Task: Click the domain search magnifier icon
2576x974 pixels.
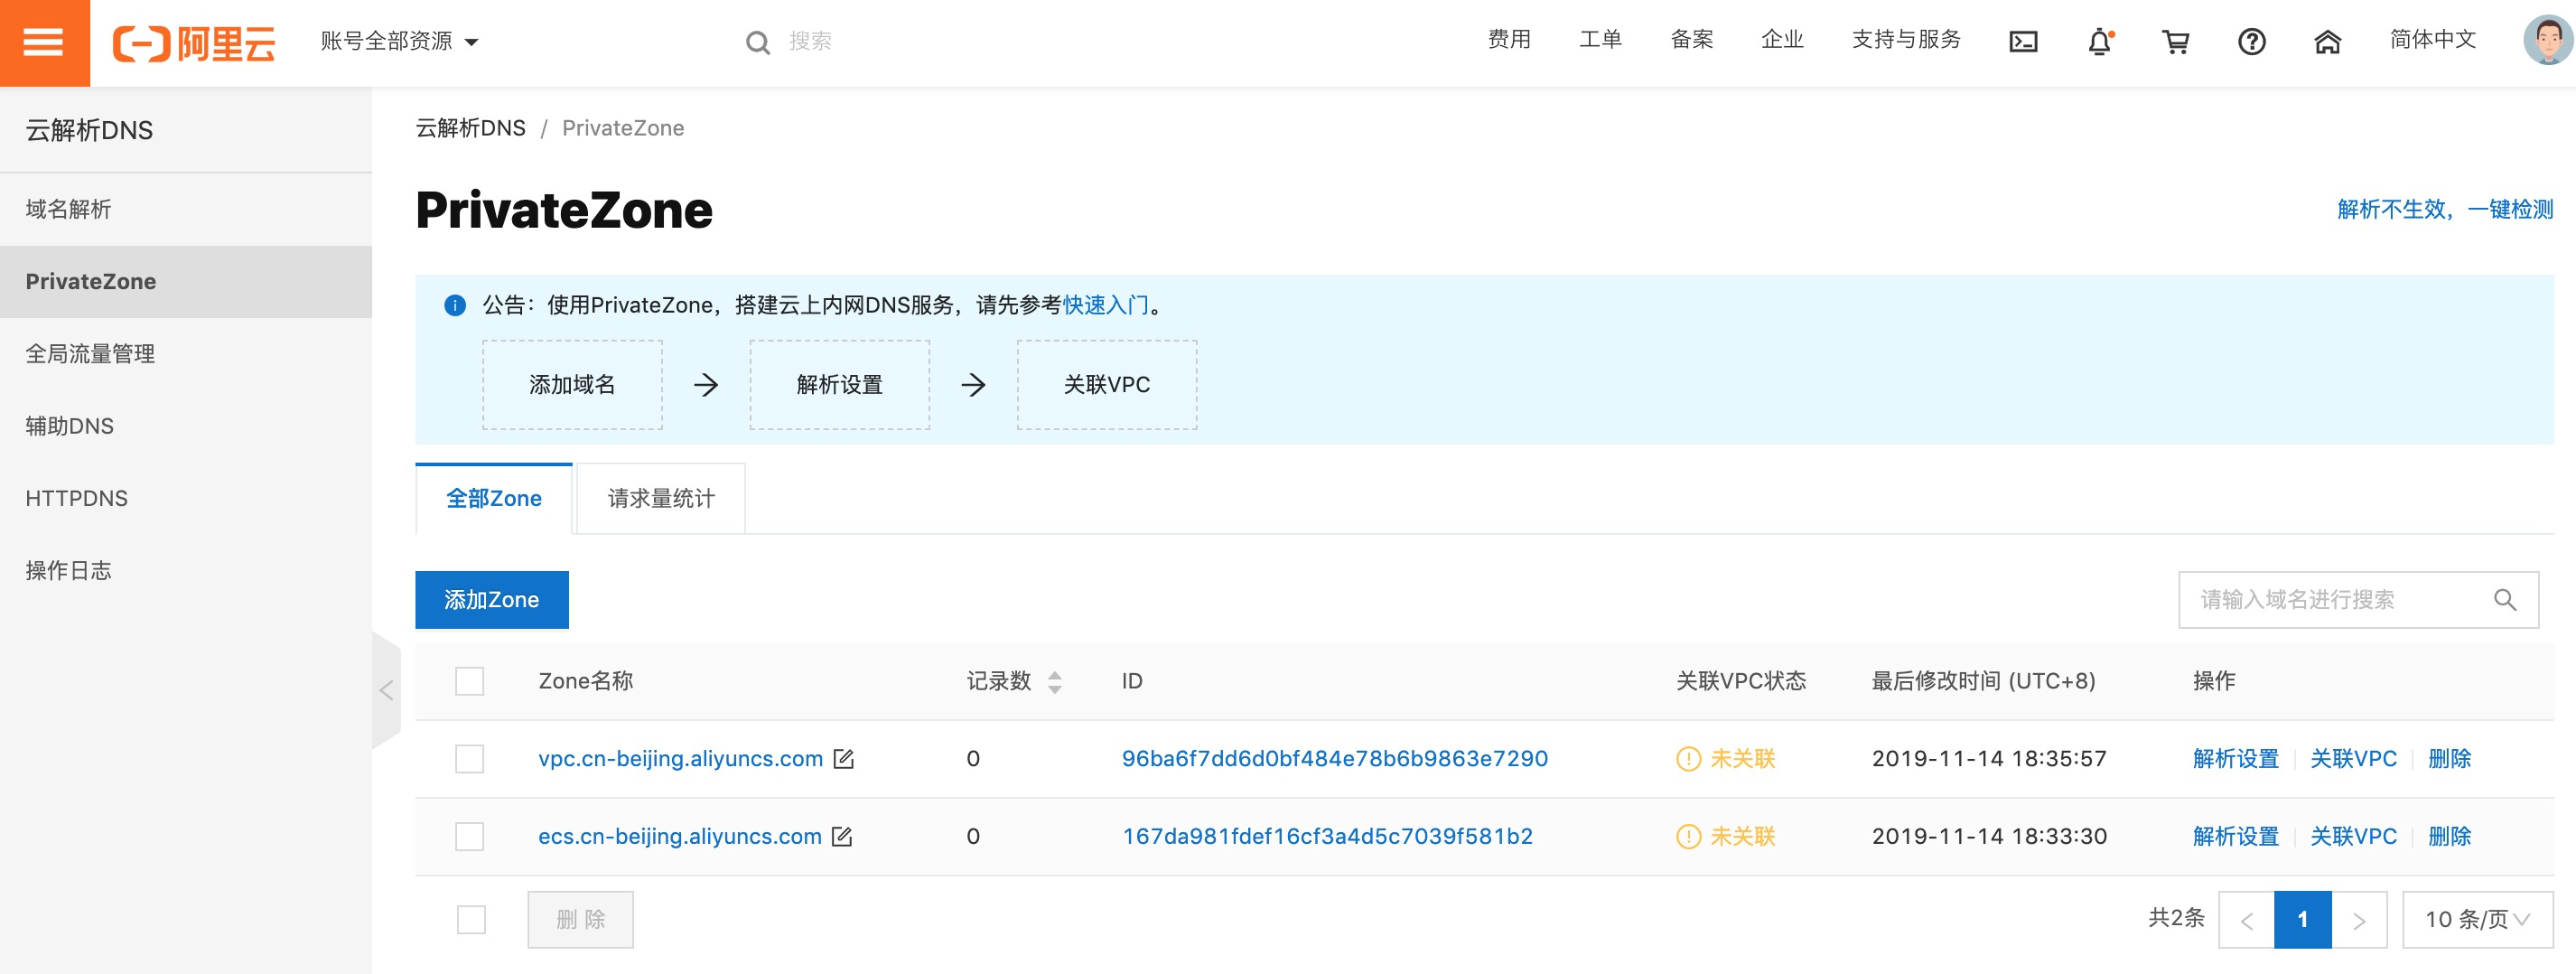Action: (x=2505, y=600)
